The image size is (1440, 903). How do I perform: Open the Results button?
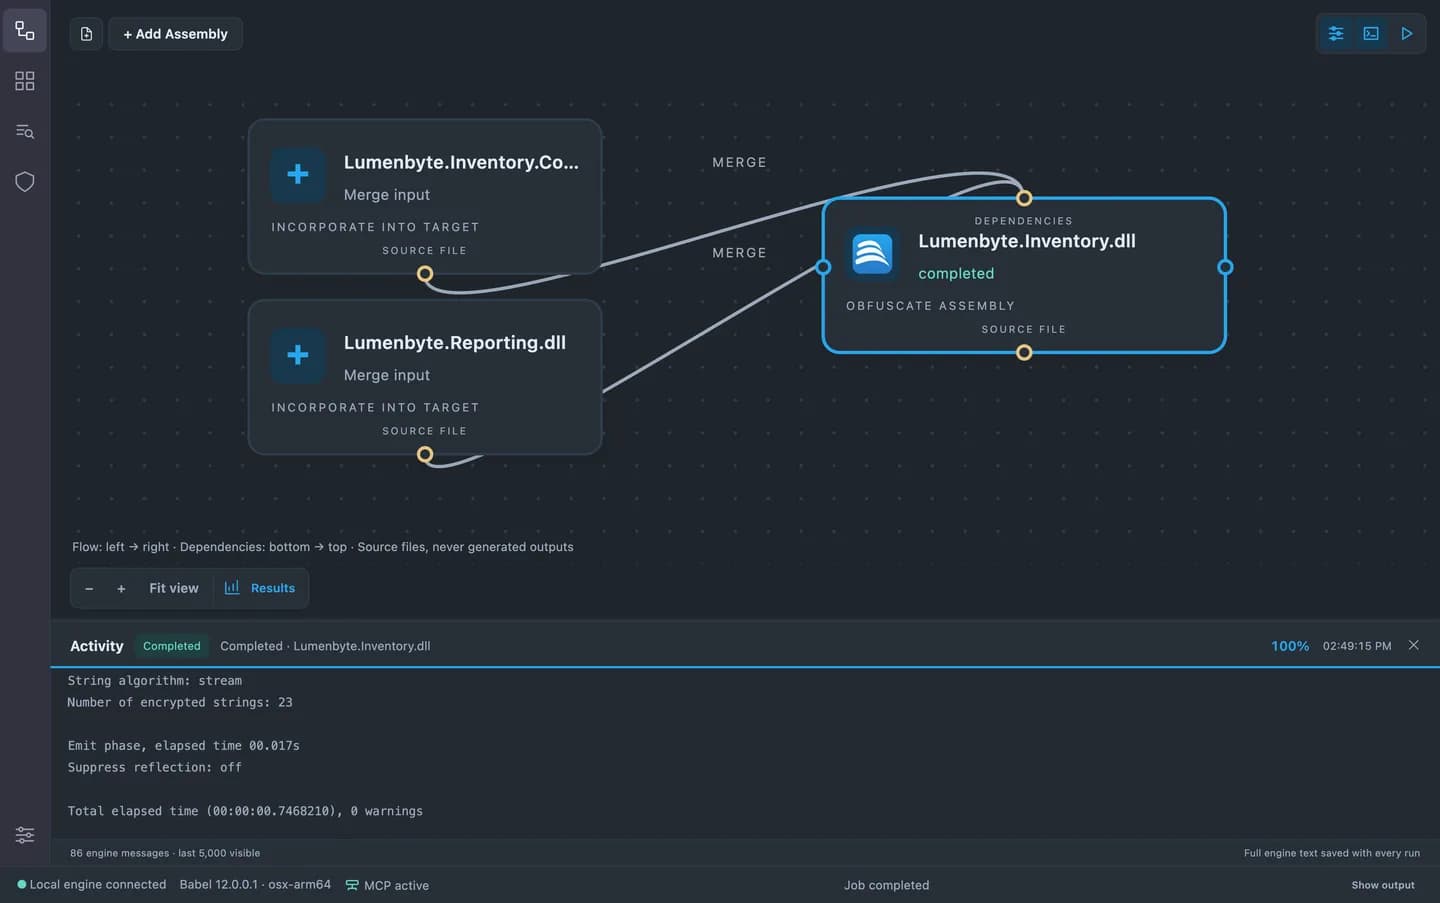point(260,588)
